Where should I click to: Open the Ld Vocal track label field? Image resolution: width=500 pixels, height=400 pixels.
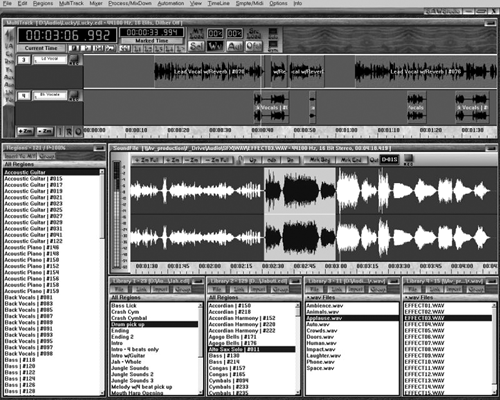click(50, 60)
